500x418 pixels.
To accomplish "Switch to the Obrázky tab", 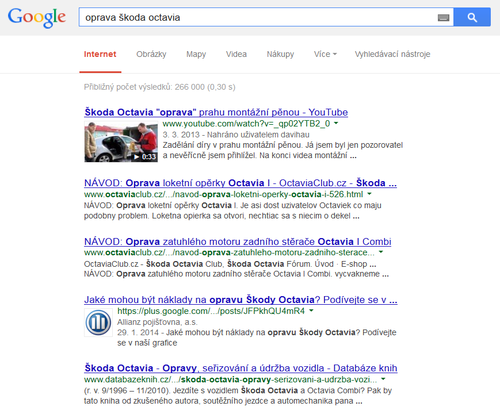I will pos(151,54).
